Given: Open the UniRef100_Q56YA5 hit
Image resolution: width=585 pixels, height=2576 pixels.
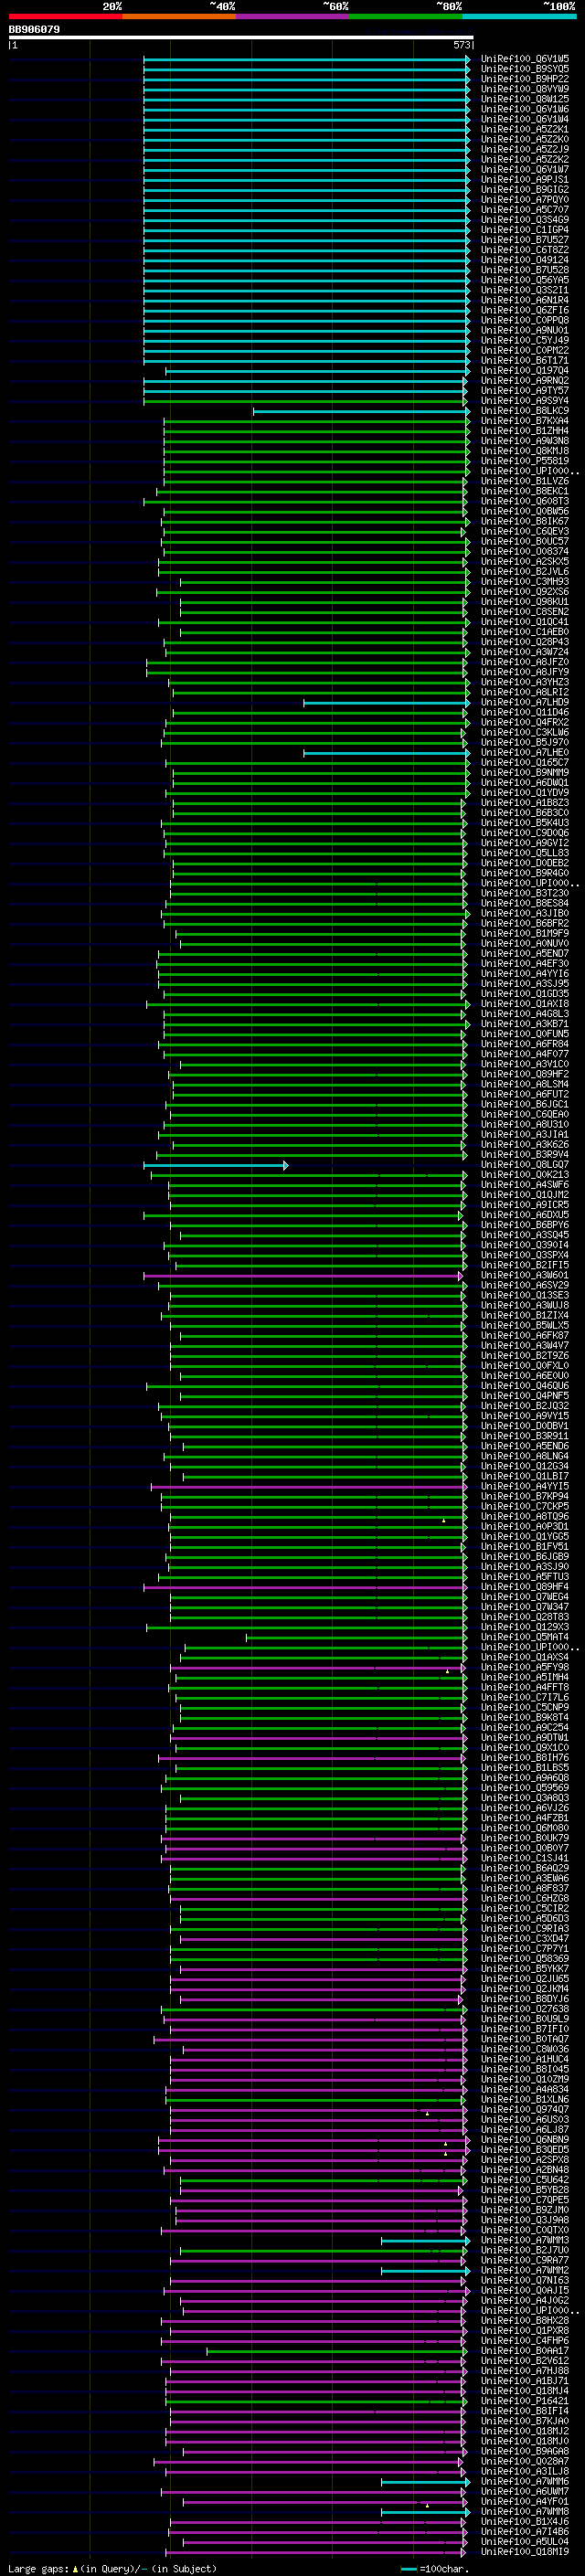Looking at the screenshot, I should coord(525,280).
